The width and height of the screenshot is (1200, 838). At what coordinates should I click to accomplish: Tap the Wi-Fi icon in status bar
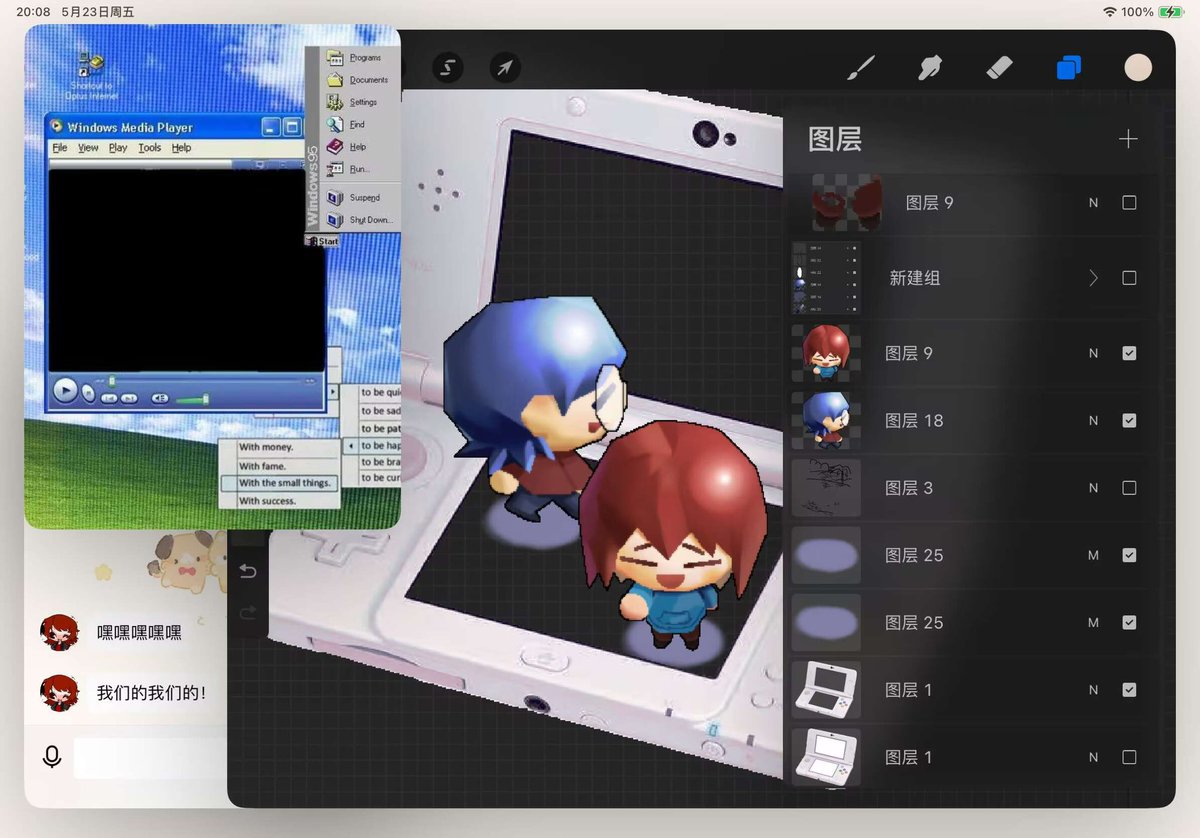coord(1109,12)
